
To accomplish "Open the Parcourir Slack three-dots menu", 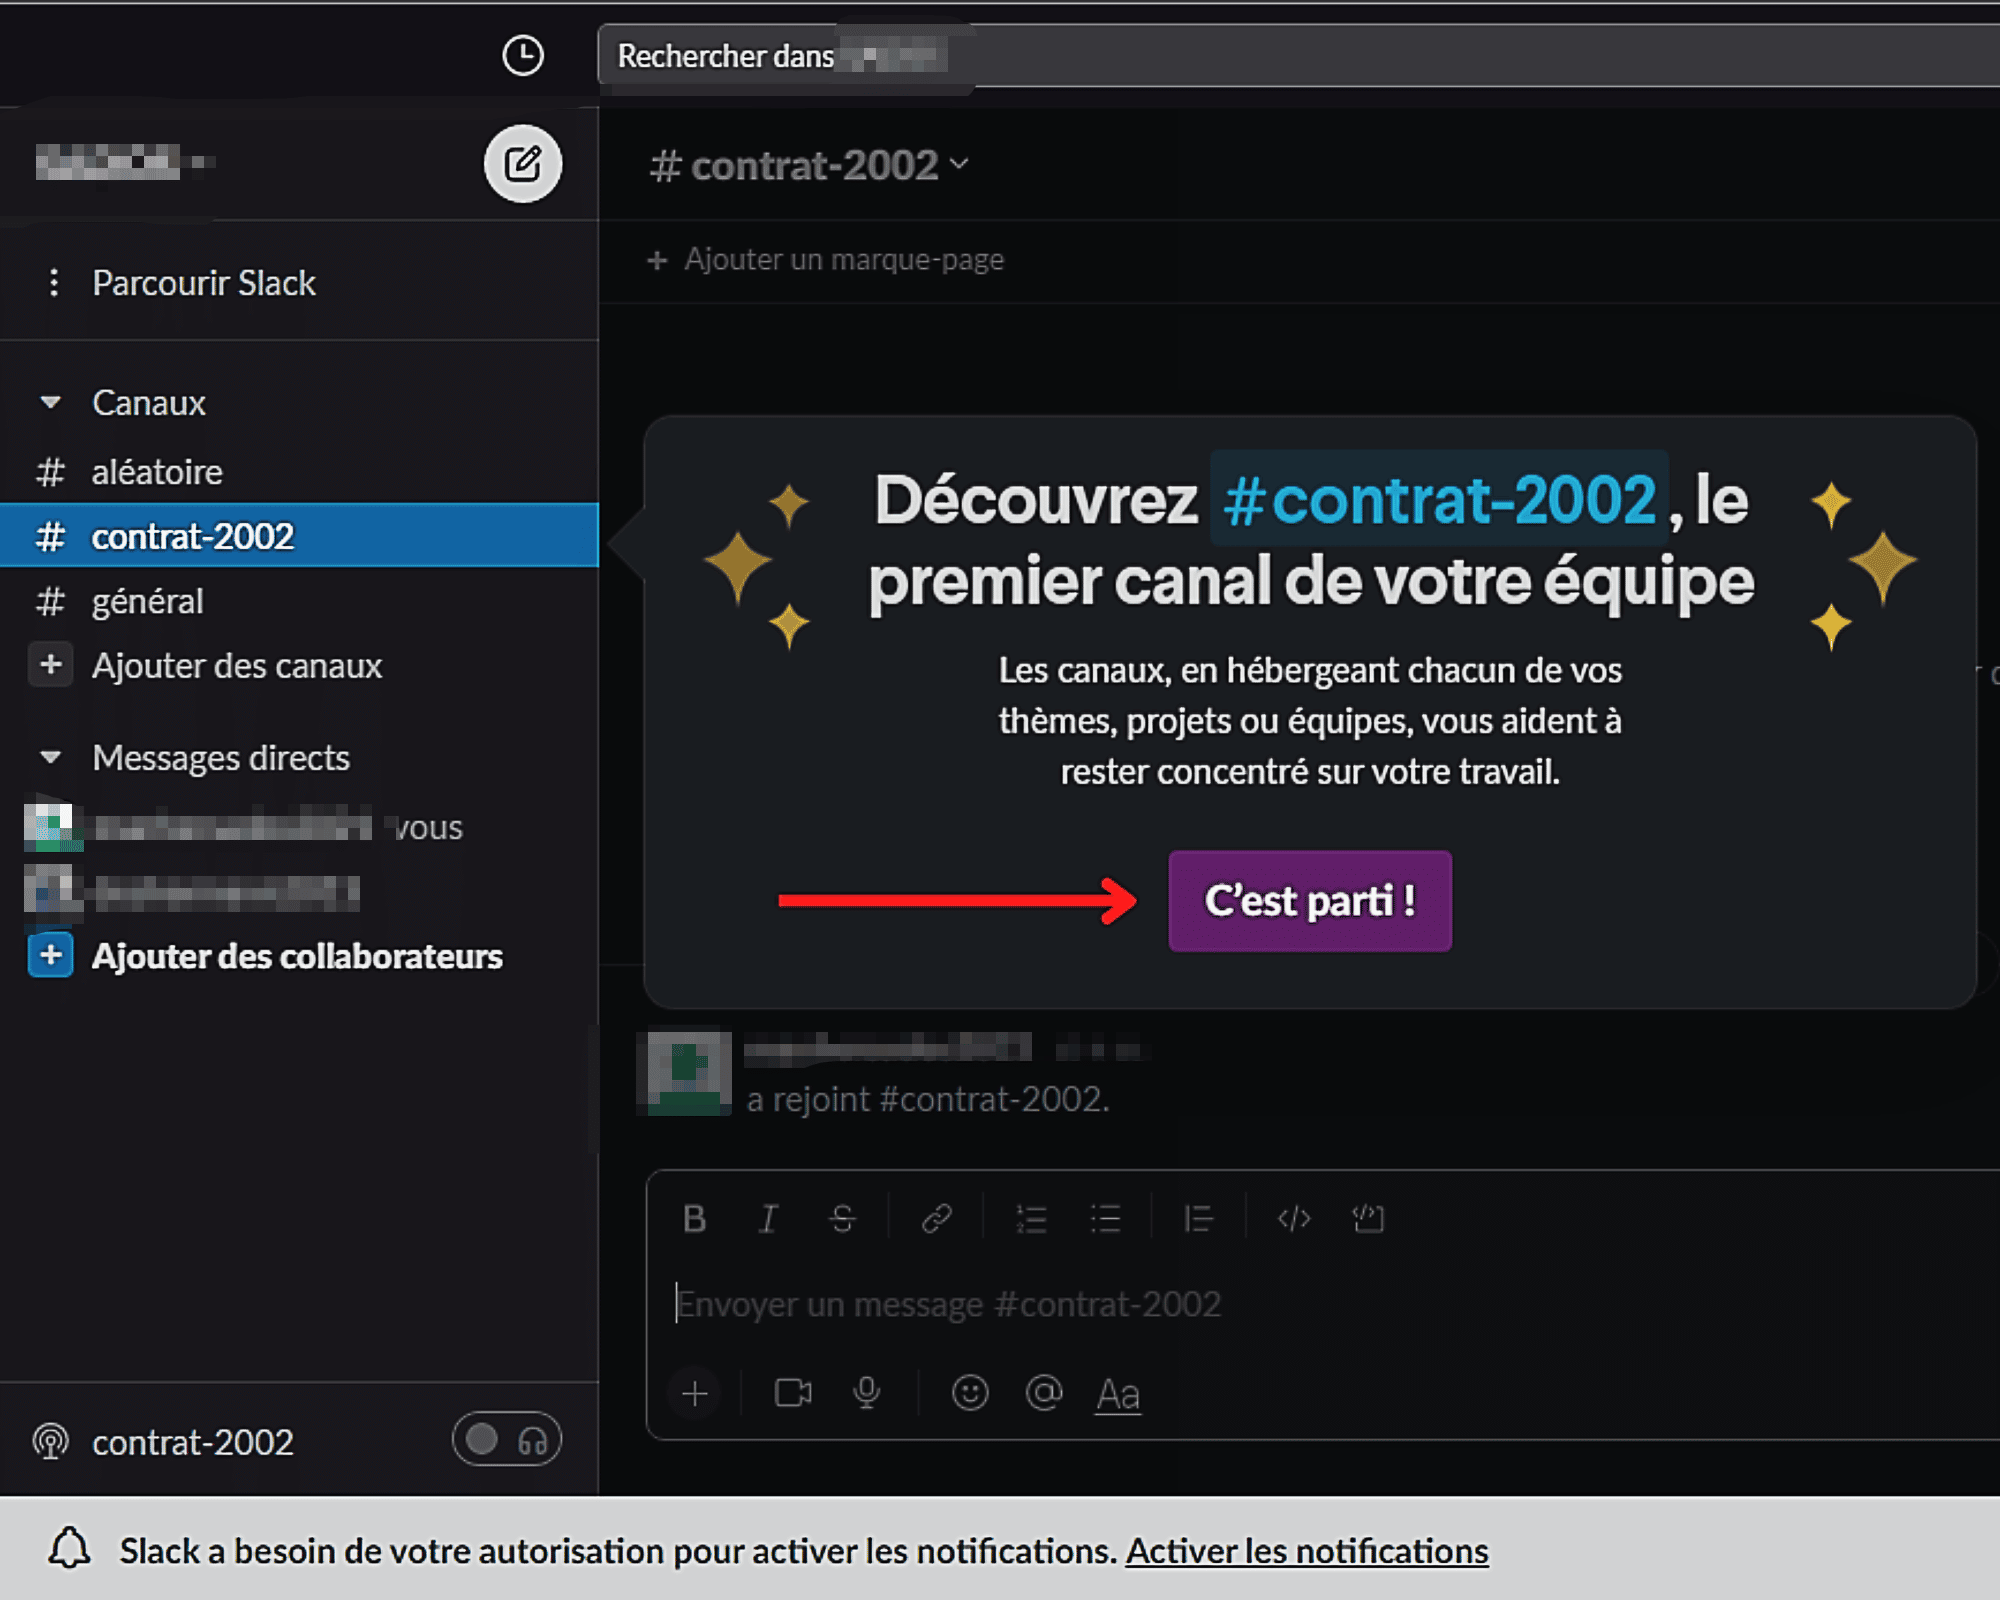I will [x=54, y=283].
